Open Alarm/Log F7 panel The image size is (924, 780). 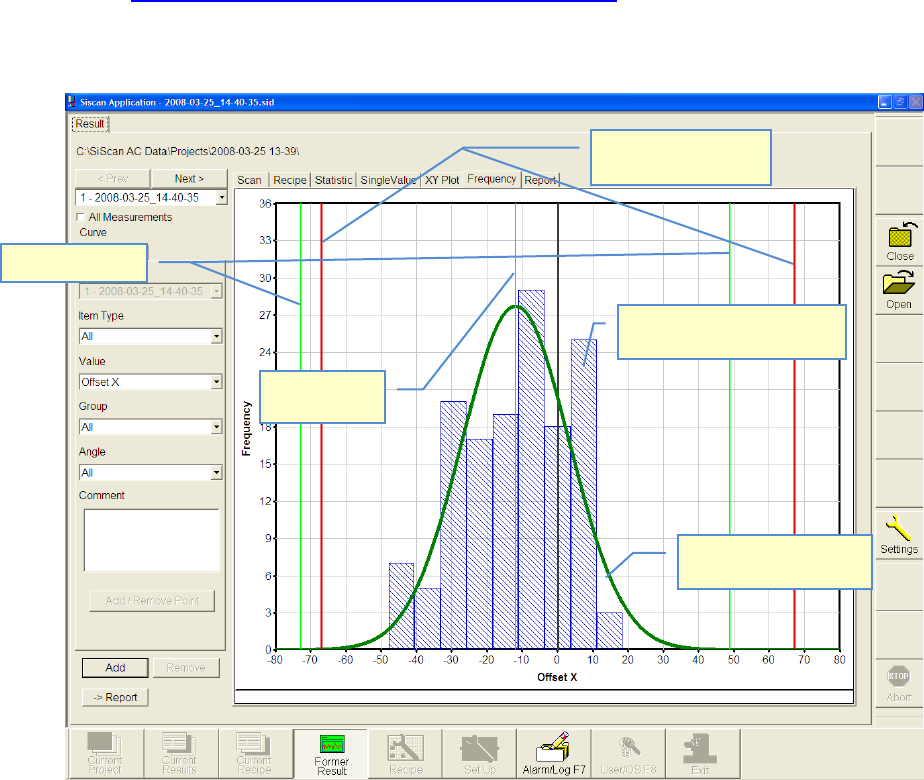click(x=553, y=753)
